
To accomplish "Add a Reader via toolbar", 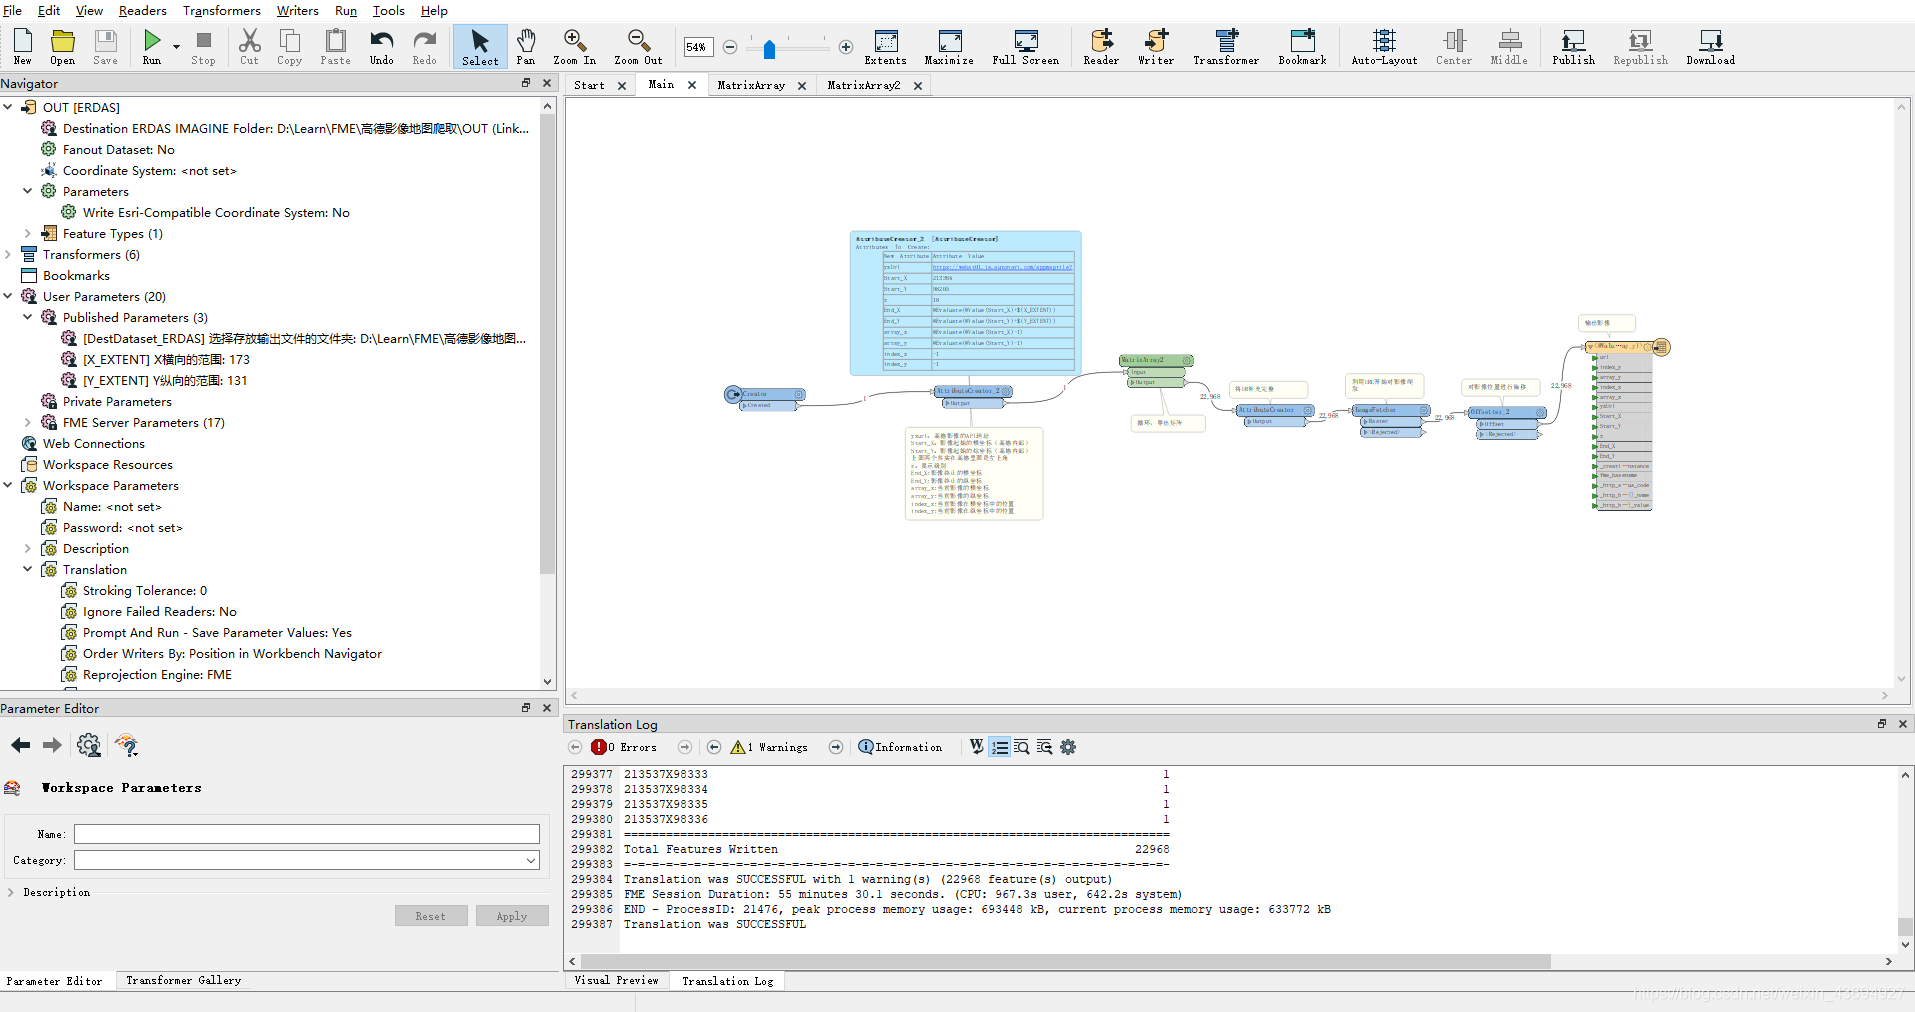I will tap(1101, 47).
